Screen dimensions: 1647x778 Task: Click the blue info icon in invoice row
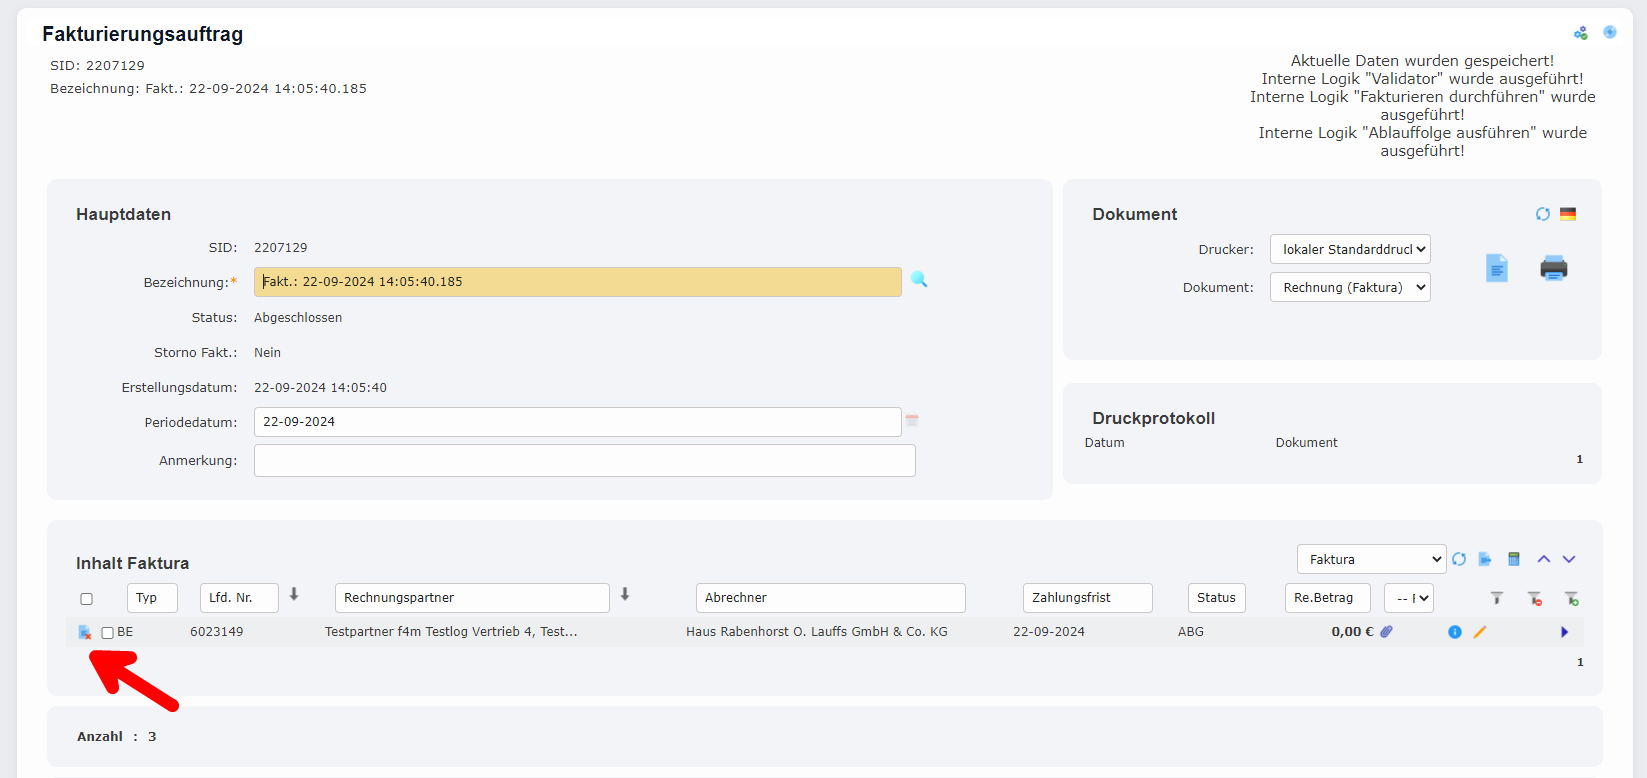click(1454, 632)
